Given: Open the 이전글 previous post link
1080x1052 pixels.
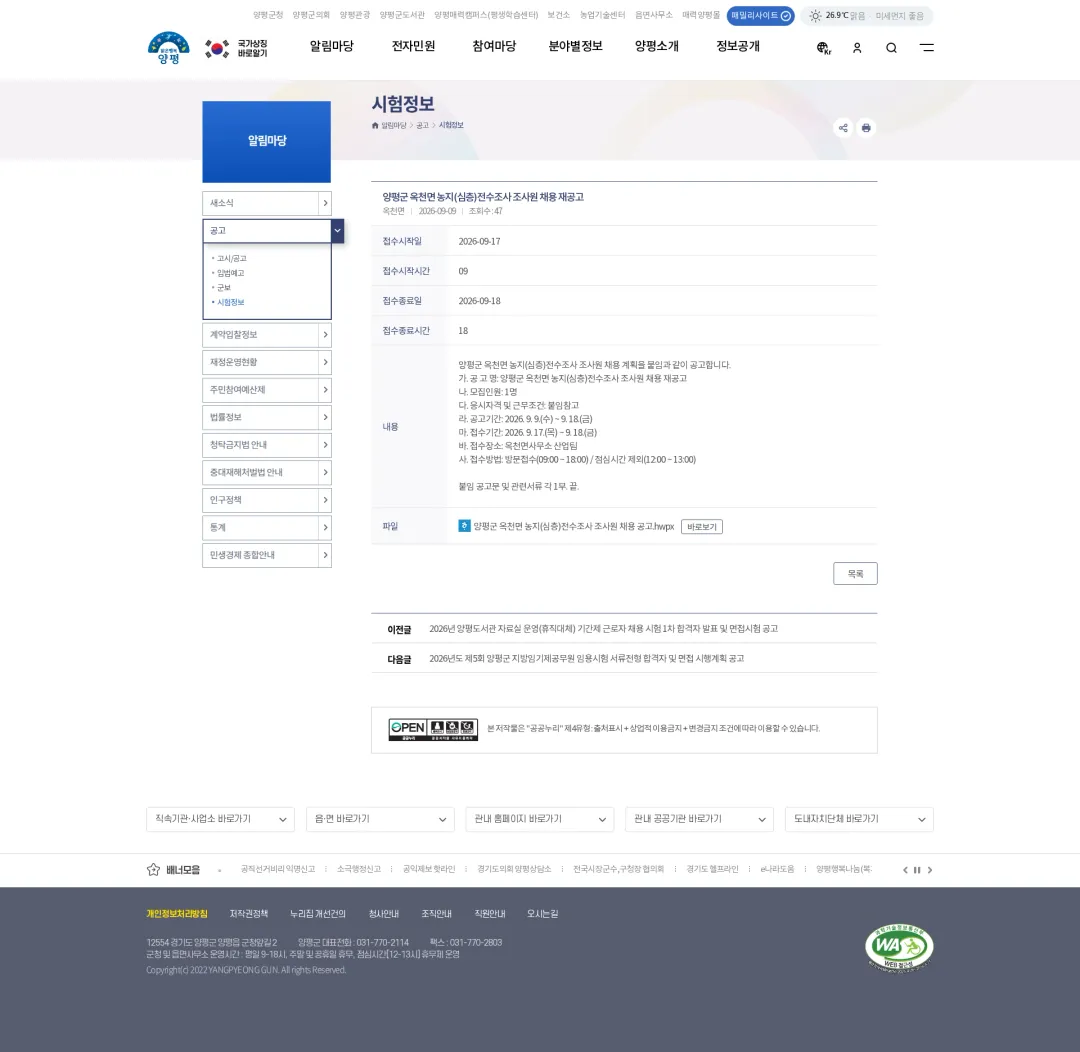Looking at the screenshot, I should click(x=603, y=629).
